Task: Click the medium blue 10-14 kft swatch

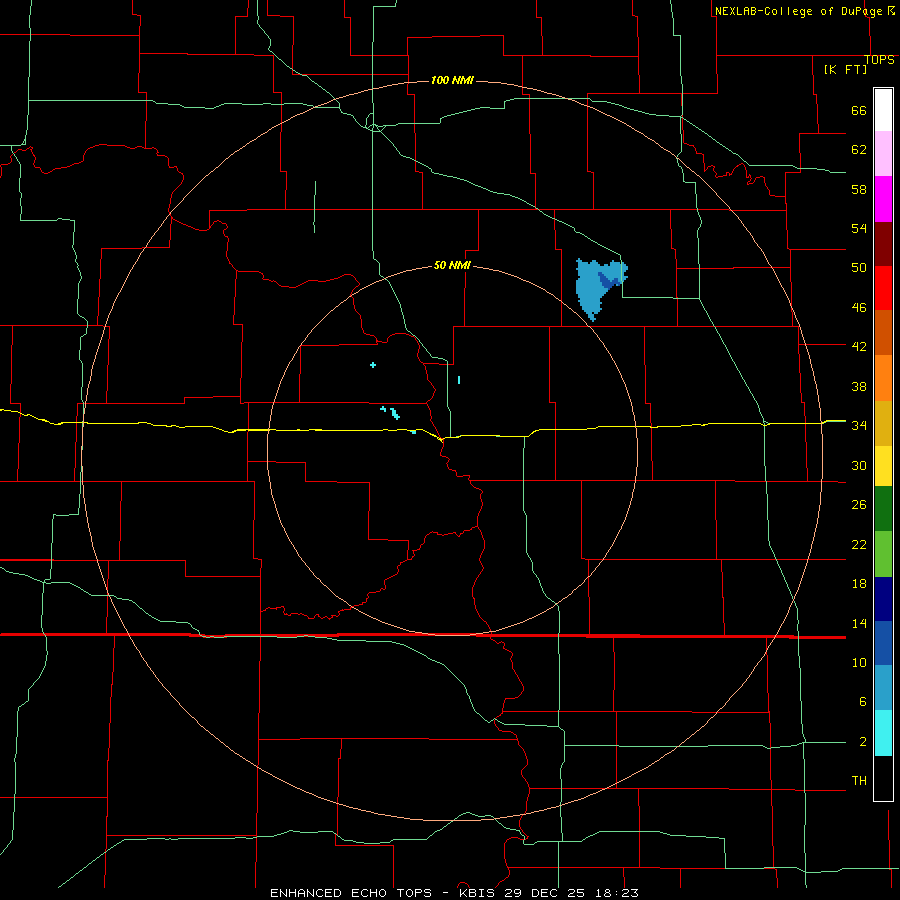Action: click(883, 643)
